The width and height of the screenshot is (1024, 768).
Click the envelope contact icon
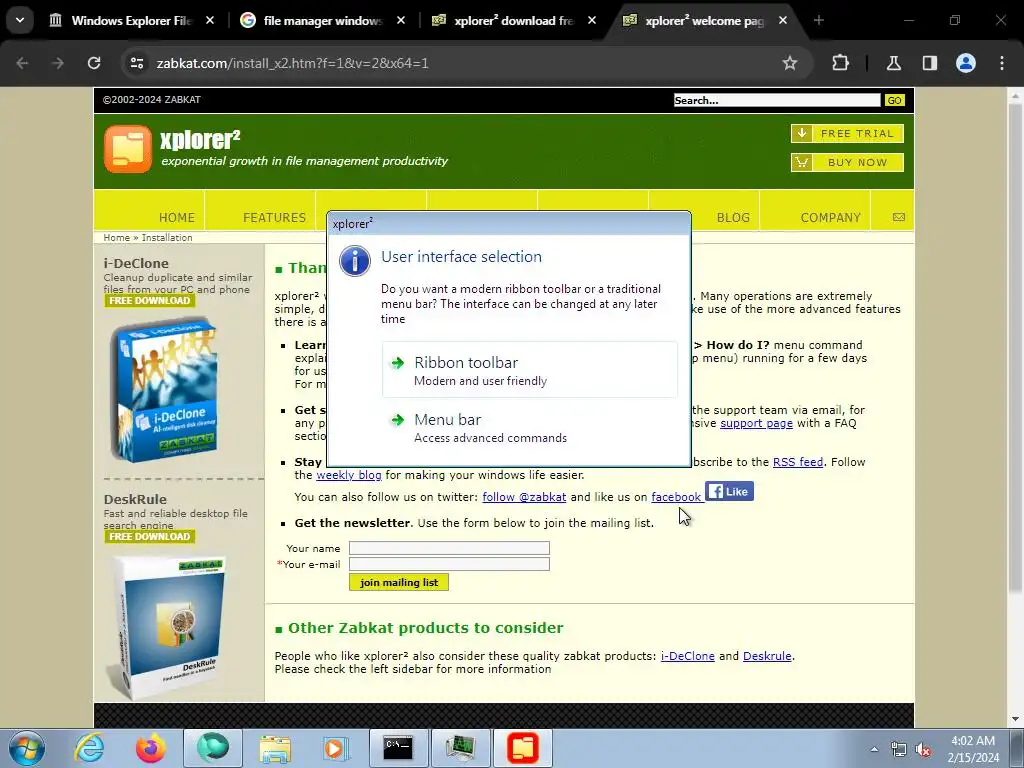click(x=899, y=217)
